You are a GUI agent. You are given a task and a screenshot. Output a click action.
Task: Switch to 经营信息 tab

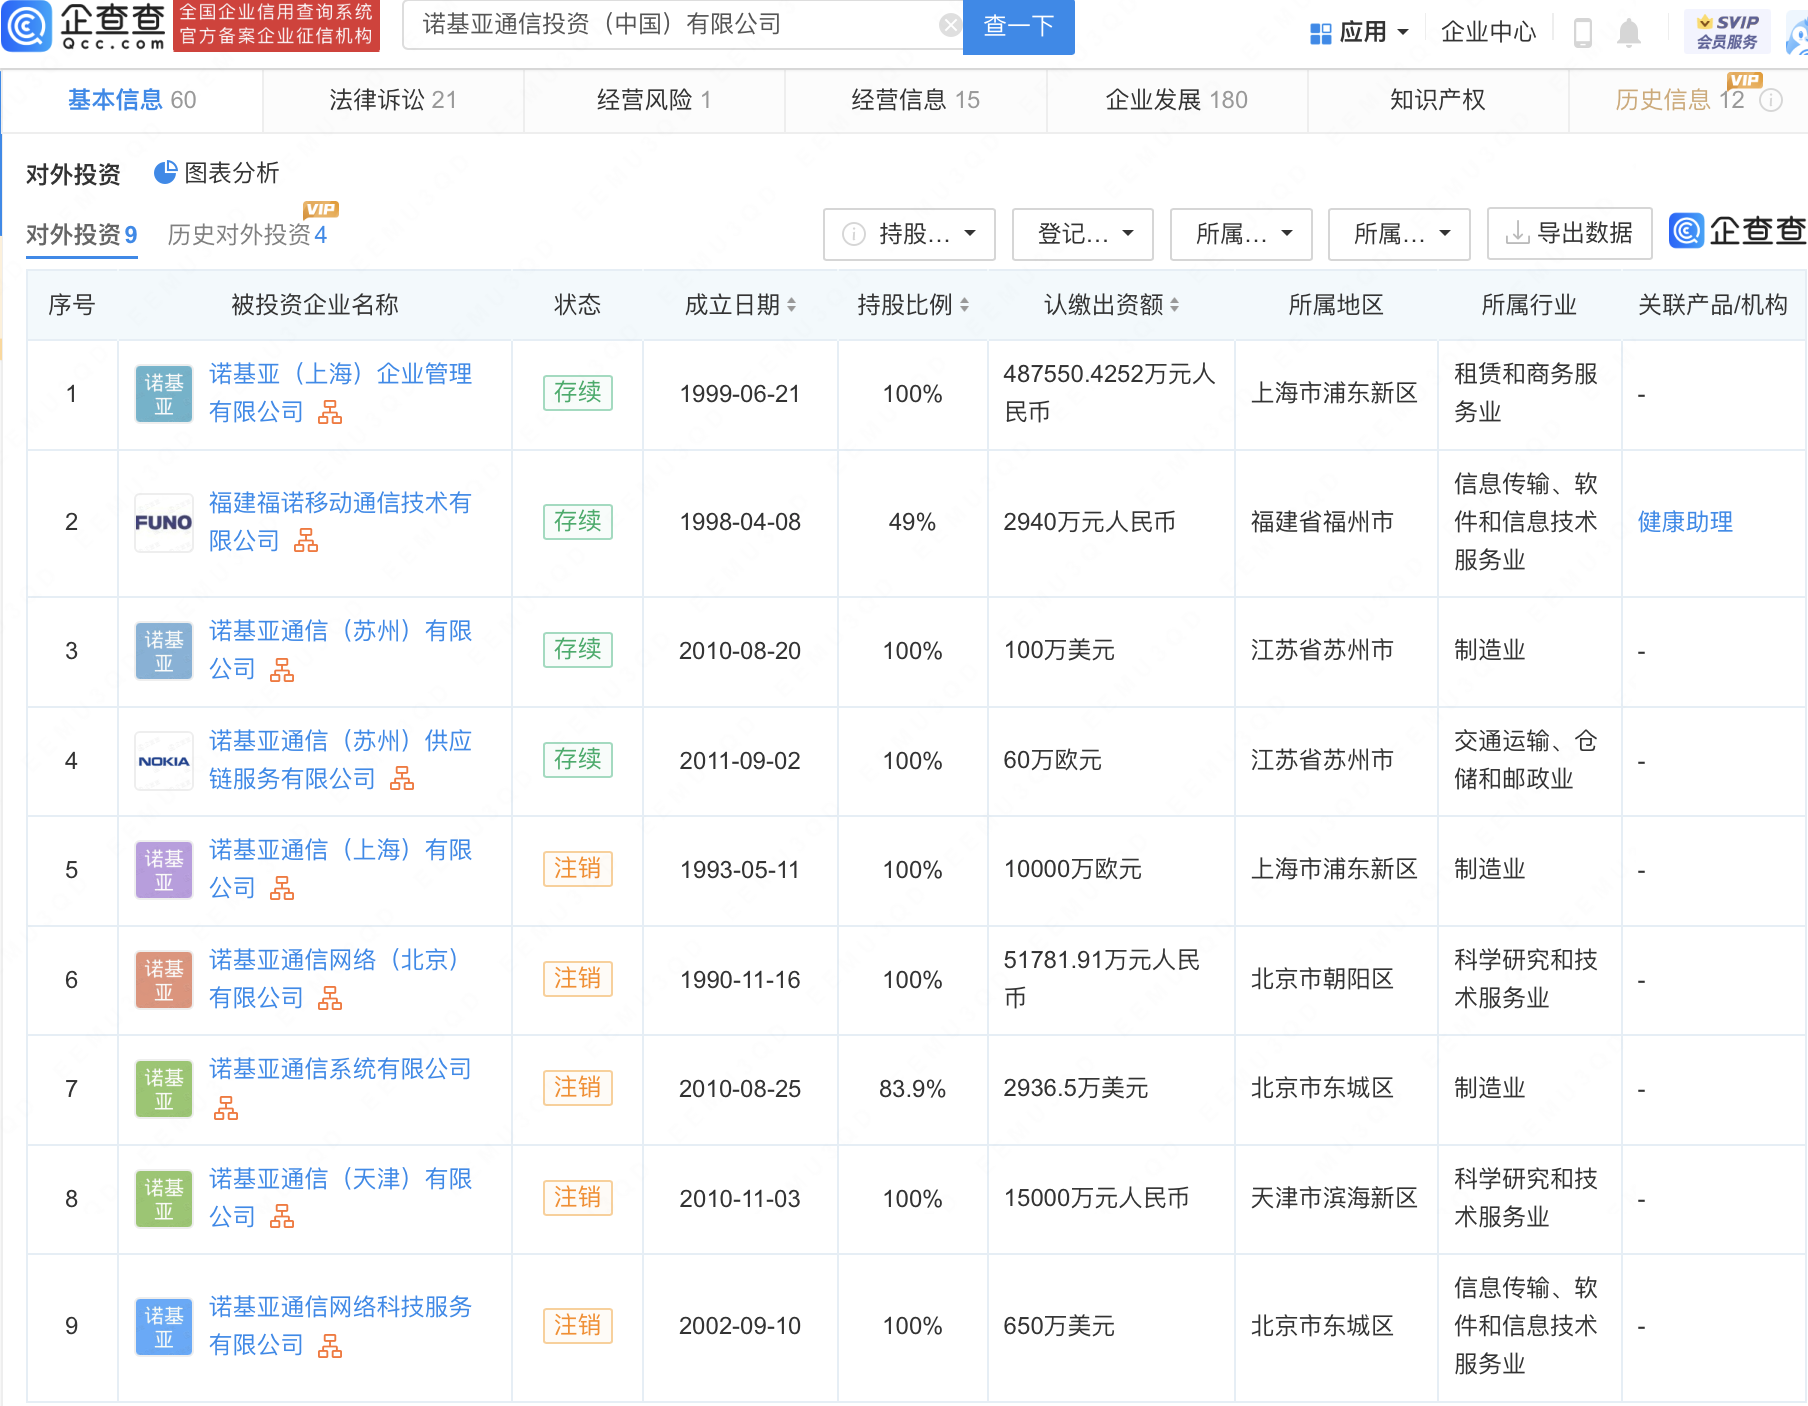(915, 100)
